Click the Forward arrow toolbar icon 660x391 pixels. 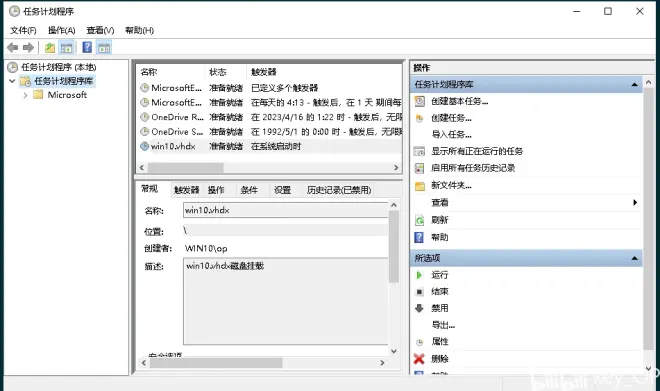pos(28,48)
